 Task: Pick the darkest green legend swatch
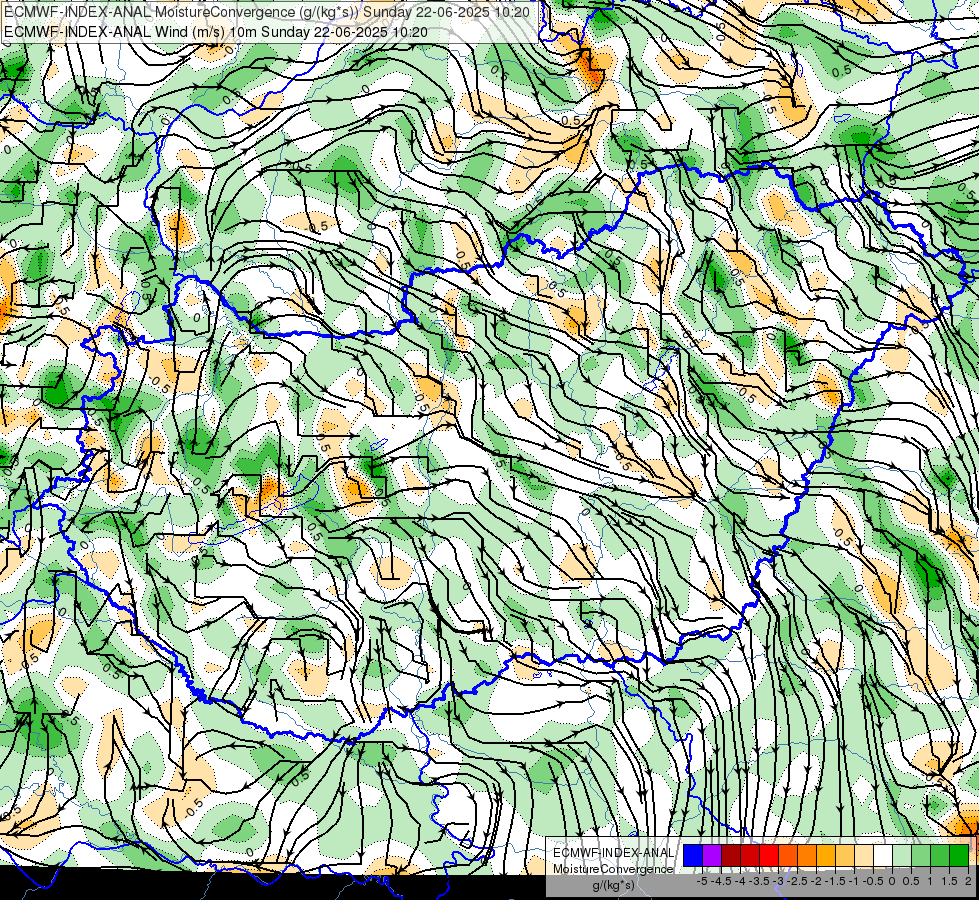[959, 855]
